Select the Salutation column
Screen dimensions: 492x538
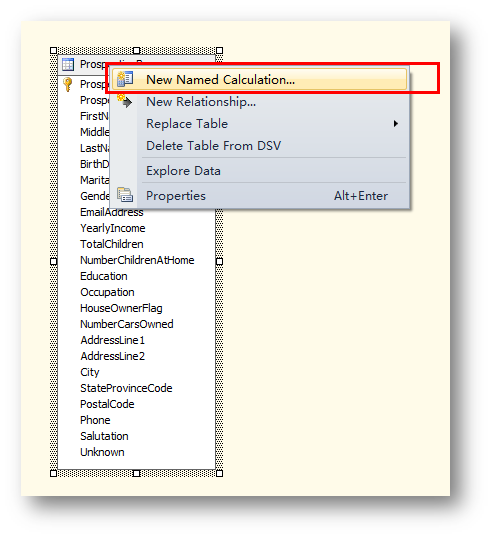(104, 436)
